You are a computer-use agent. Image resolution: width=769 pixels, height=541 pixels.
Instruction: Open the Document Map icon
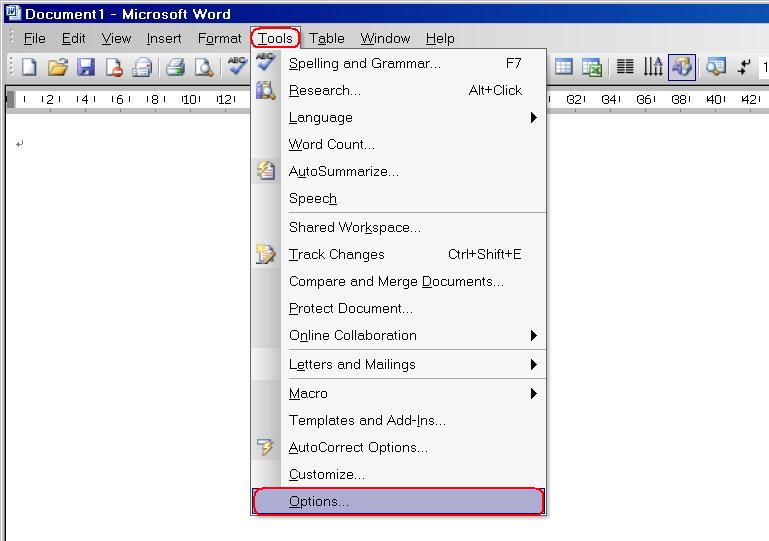(716, 67)
